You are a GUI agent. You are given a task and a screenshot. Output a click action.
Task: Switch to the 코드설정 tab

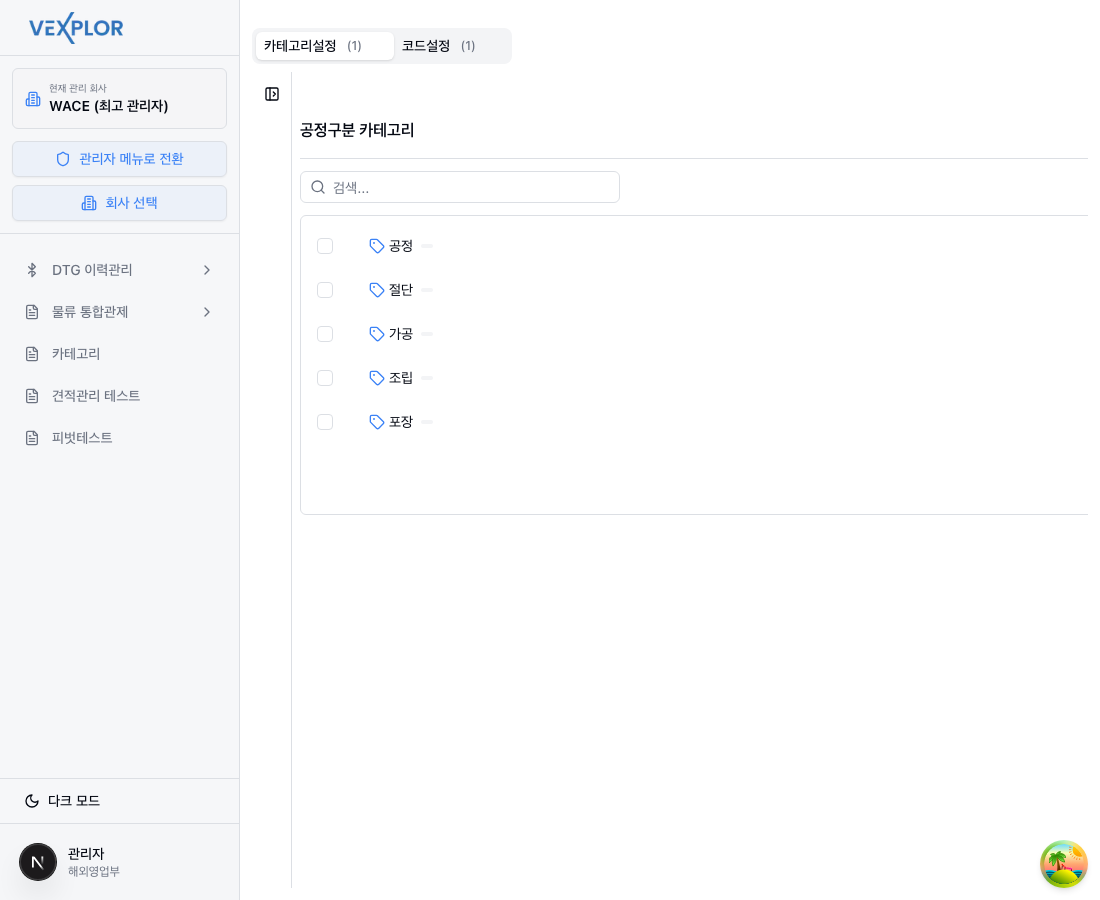(438, 46)
